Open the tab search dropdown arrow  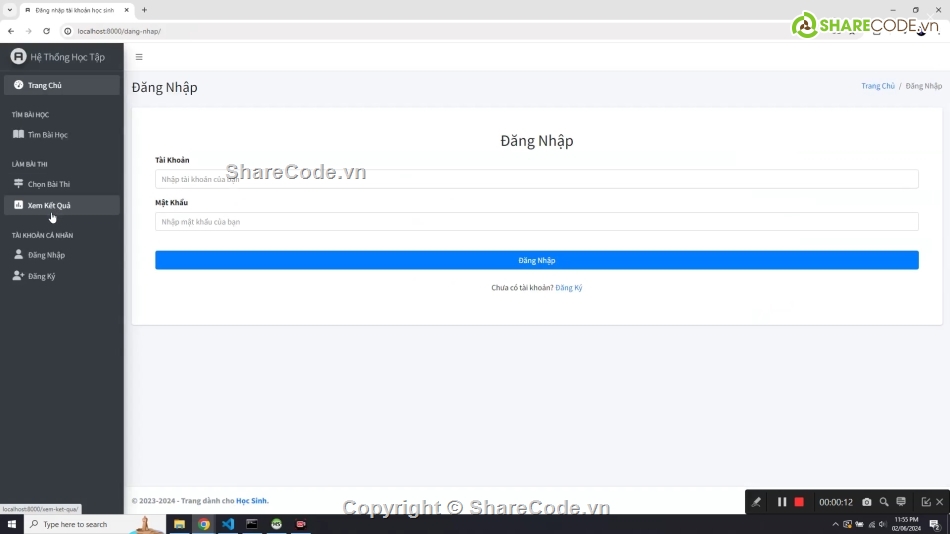click(10, 10)
